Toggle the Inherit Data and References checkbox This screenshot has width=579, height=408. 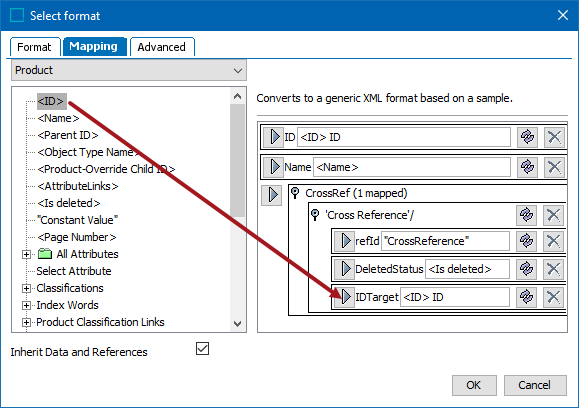(x=202, y=349)
